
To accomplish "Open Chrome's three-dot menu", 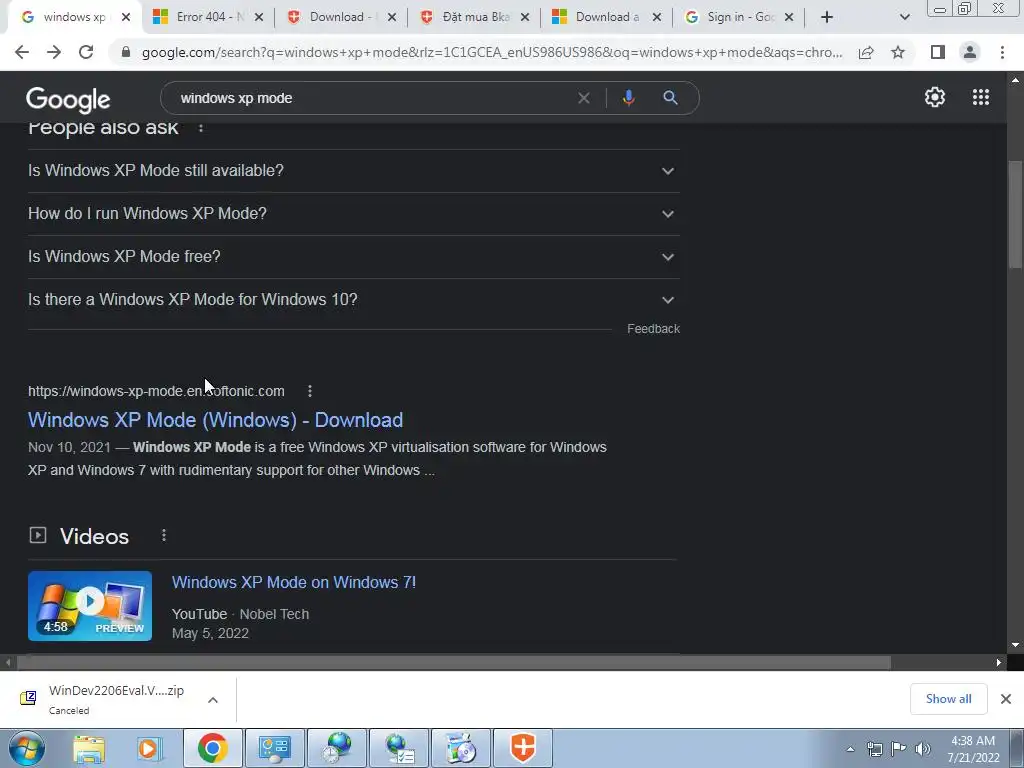I will (1002, 52).
